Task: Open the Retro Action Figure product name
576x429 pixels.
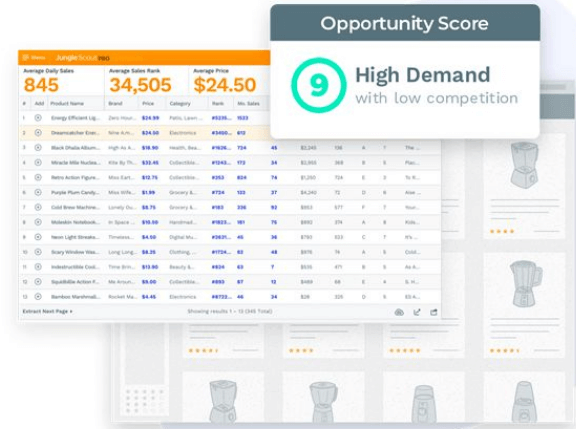Action: click(75, 177)
